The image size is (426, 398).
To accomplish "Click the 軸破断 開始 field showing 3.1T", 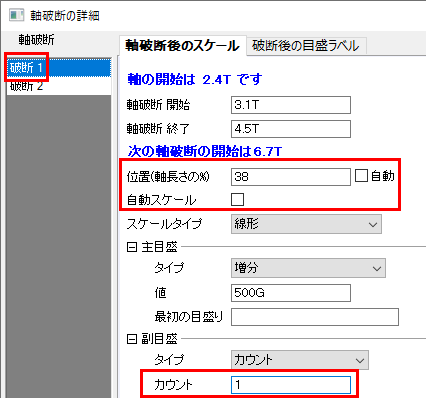I will point(291,105).
